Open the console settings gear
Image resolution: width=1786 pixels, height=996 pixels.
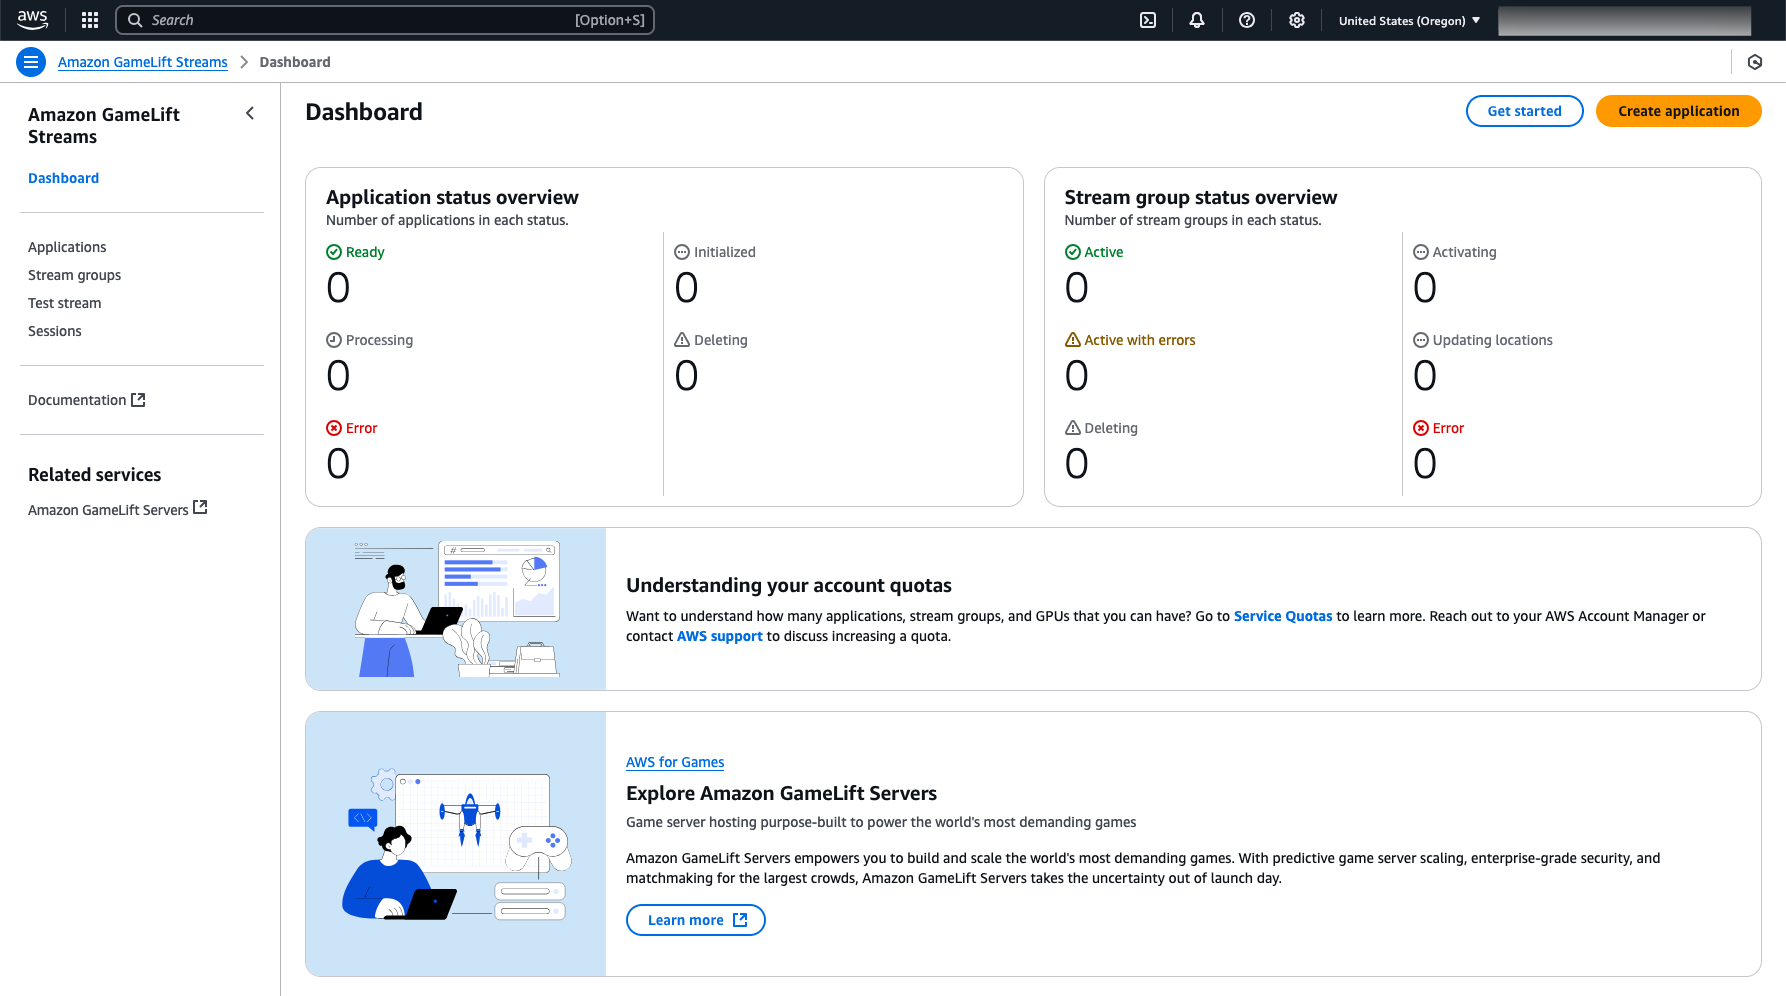coord(1297,20)
